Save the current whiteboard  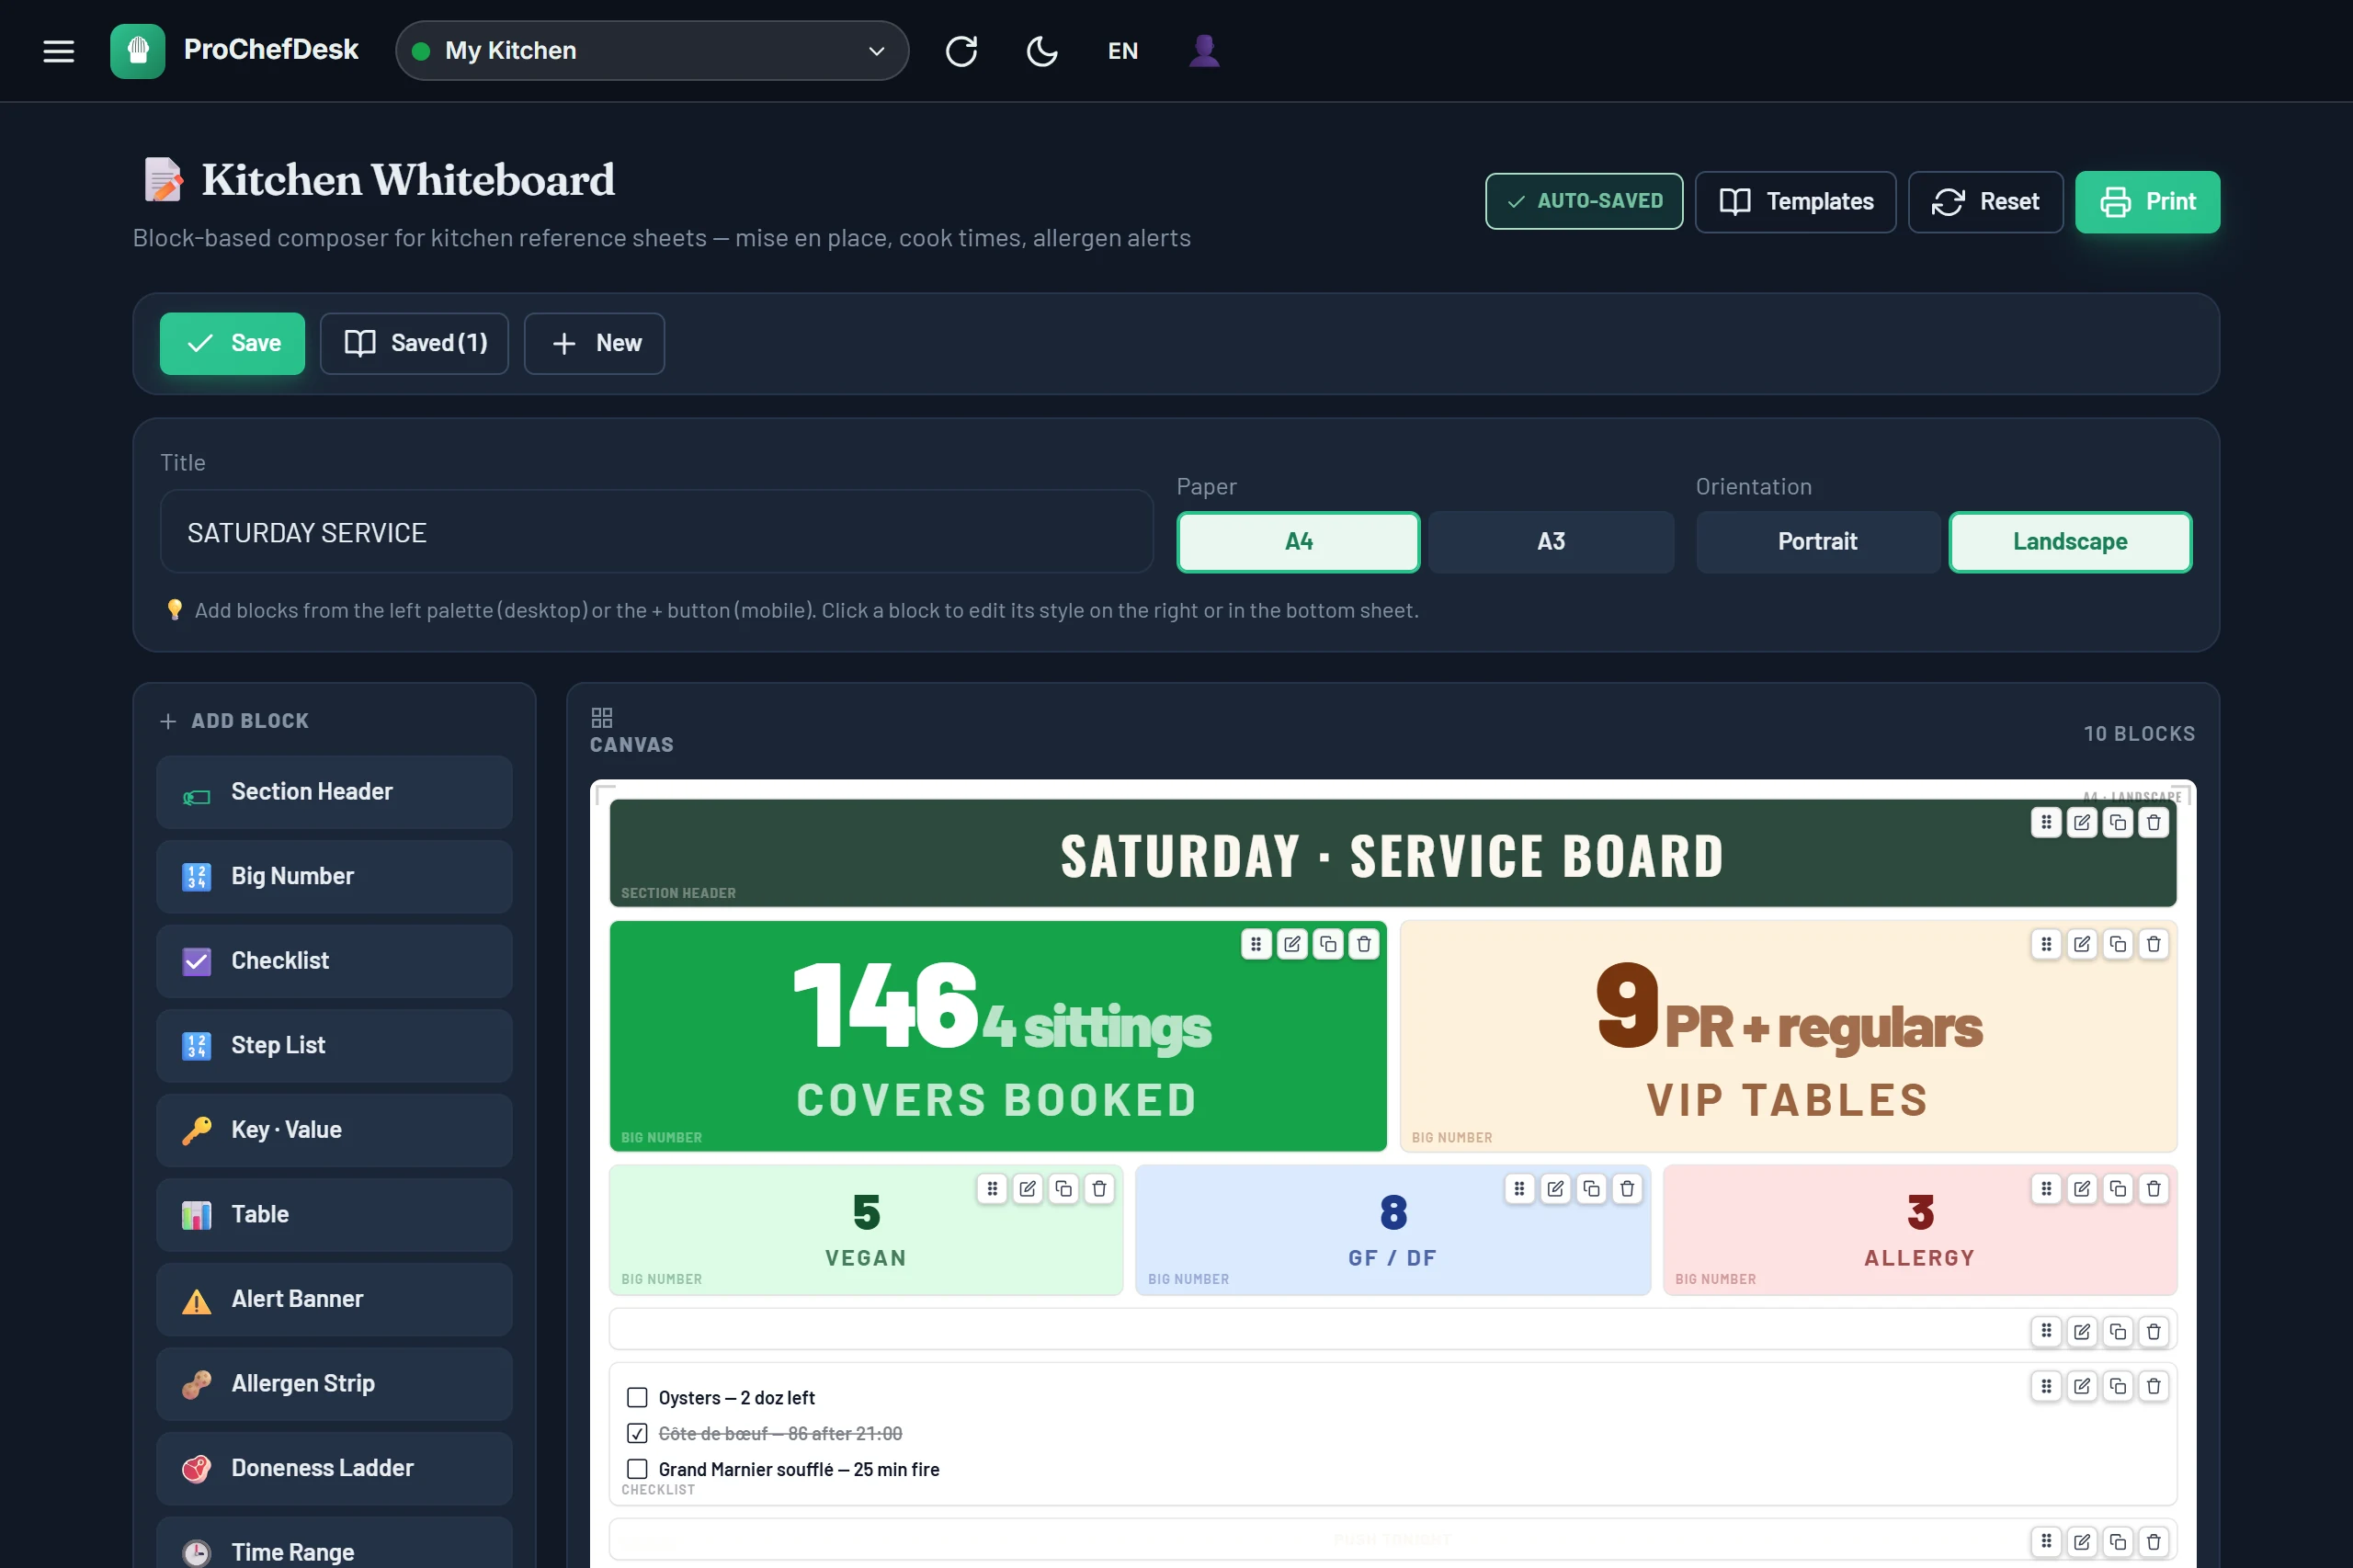(x=232, y=343)
